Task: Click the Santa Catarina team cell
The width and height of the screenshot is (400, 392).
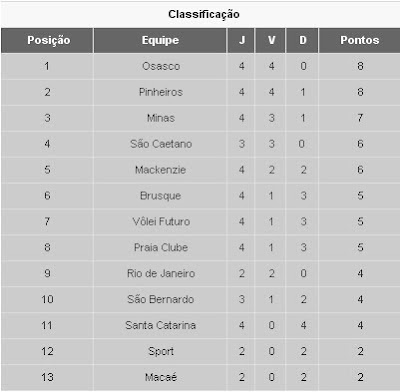Action: click(160, 325)
